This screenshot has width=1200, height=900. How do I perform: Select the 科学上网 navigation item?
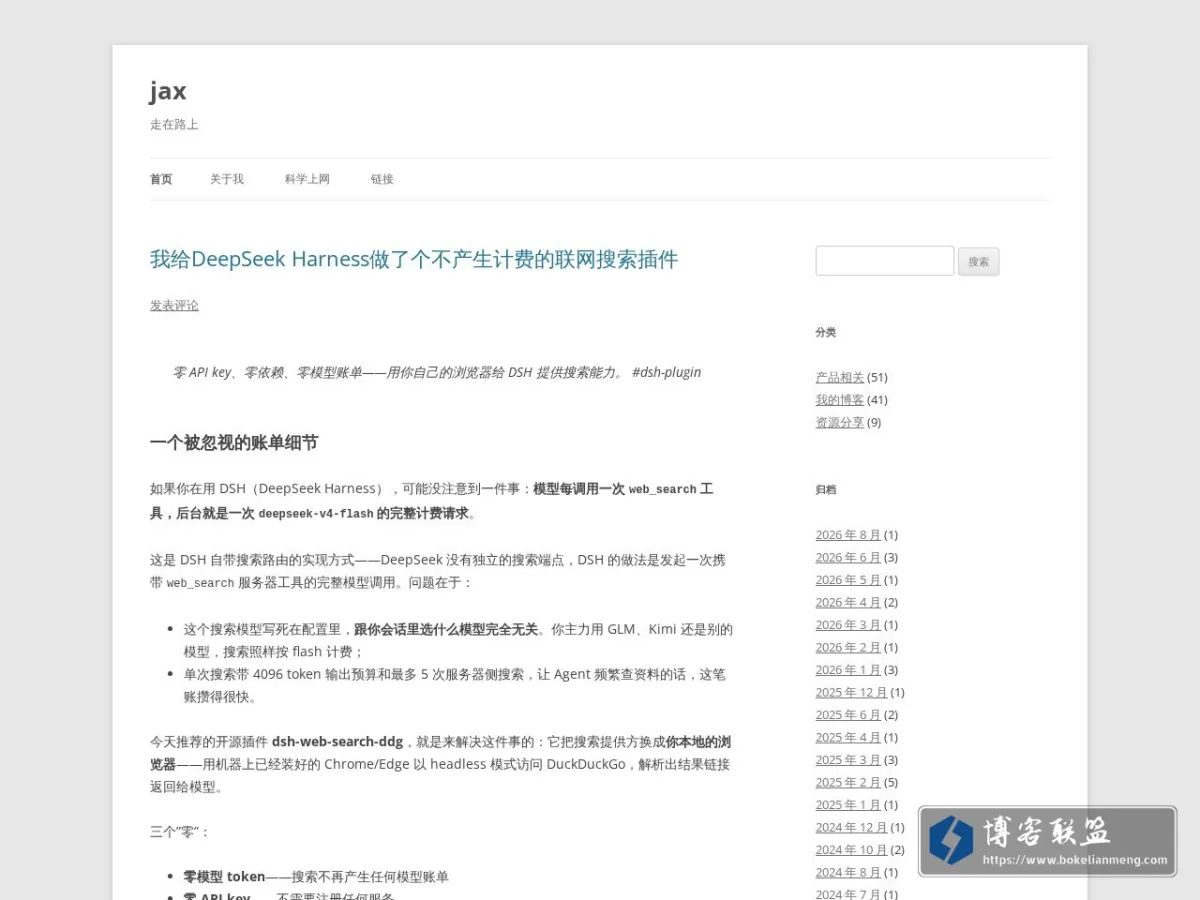click(x=307, y=179)
